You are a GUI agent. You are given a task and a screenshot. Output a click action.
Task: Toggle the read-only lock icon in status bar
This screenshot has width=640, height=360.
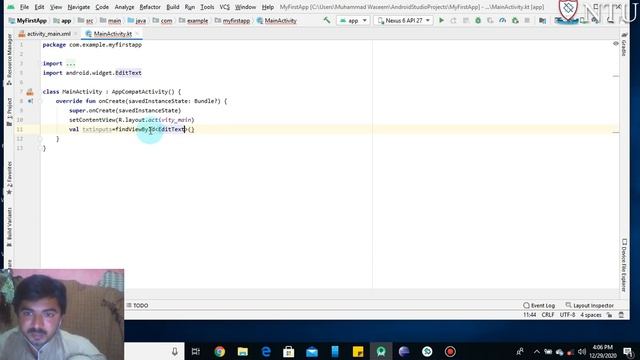[x=609, y=315]
